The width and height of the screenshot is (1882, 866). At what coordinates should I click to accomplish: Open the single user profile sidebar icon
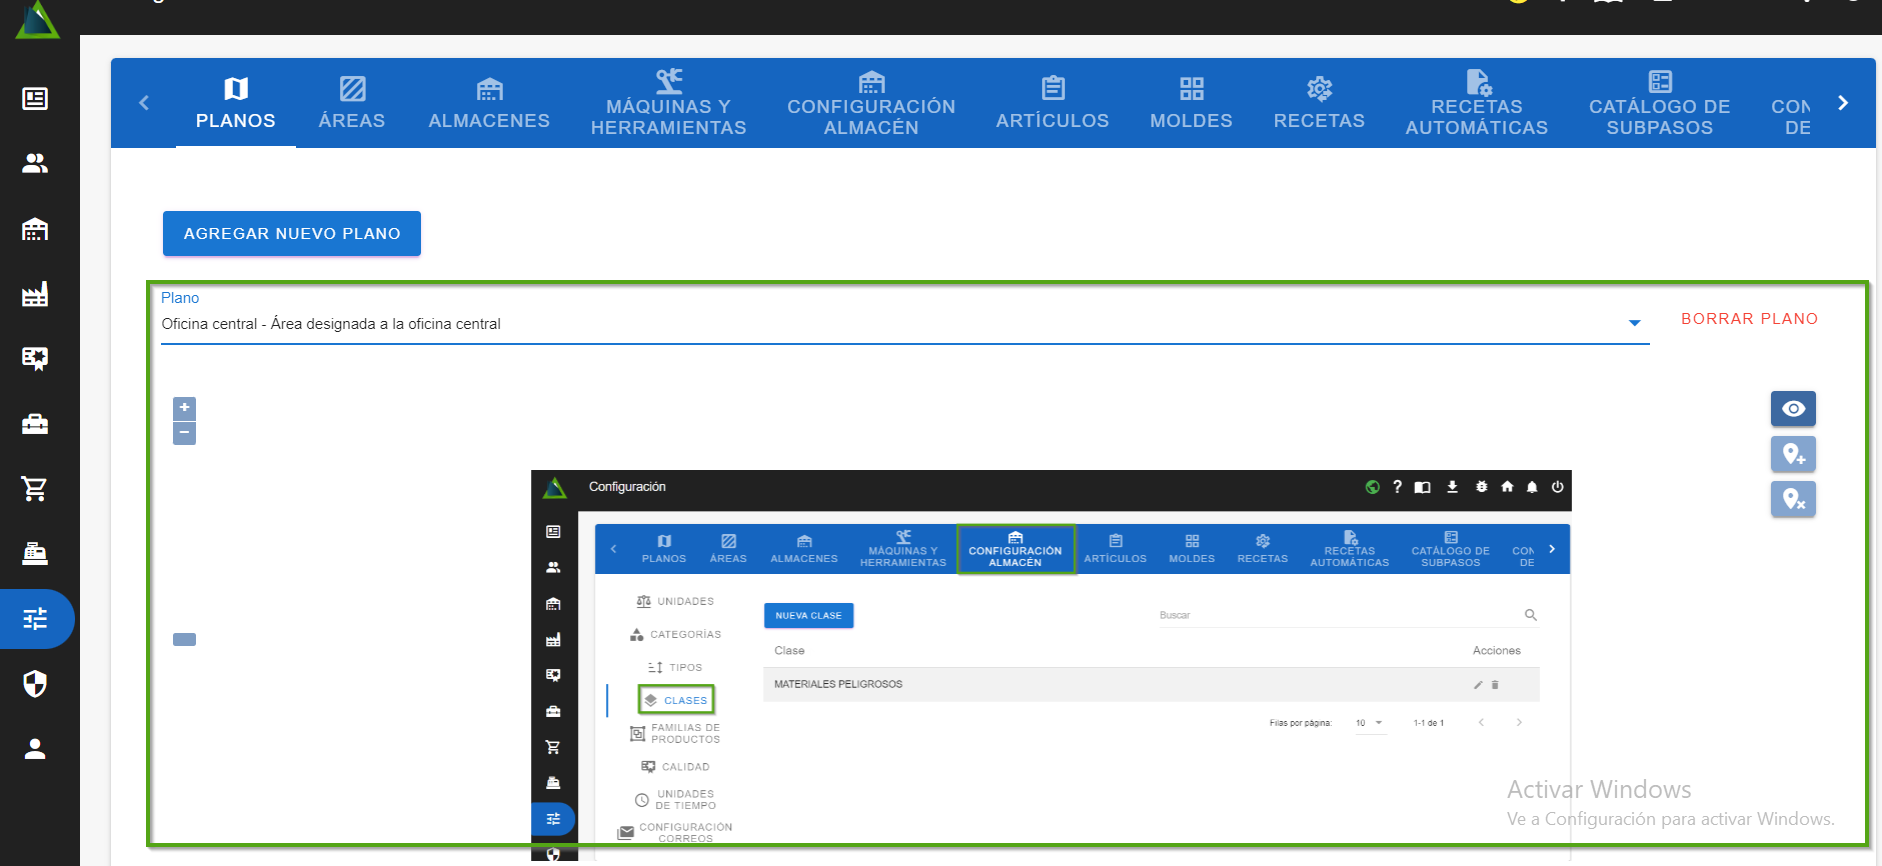(x=35, y=749)
